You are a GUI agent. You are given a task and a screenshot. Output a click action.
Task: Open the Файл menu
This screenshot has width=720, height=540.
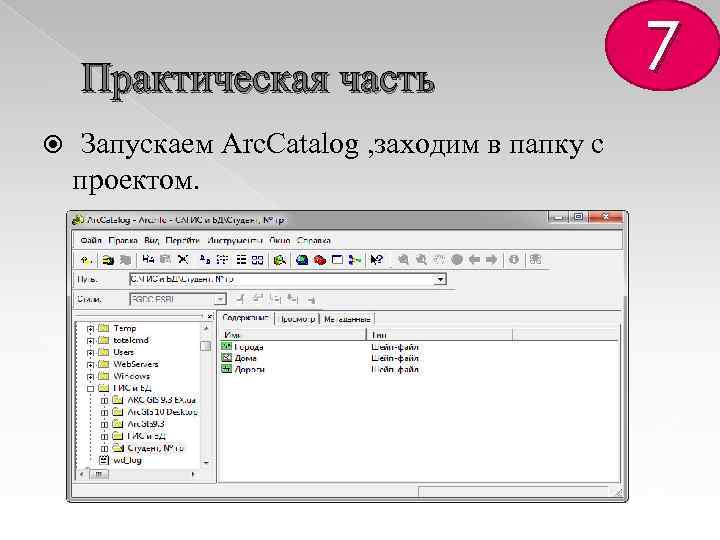click(91, 240)
